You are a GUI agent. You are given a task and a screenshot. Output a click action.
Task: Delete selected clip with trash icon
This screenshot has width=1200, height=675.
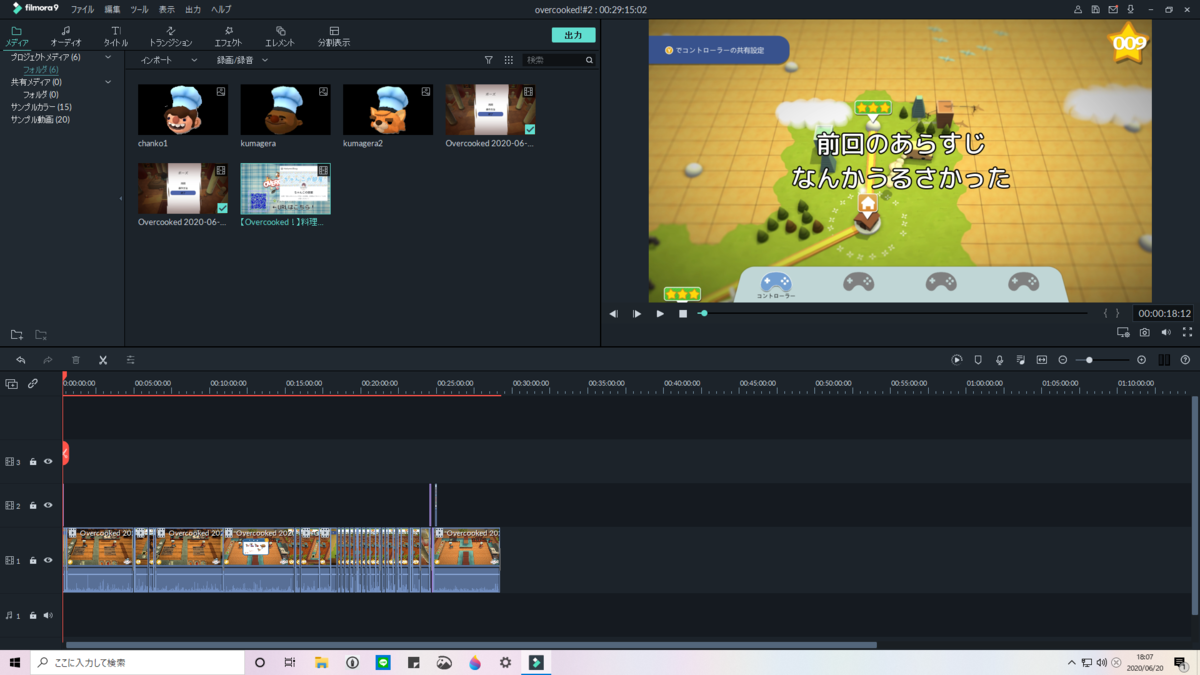pos(75,360)
